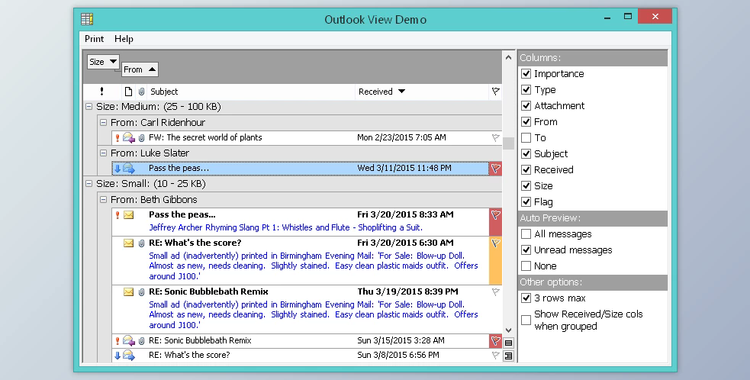Select the bold Pass the peas... message from Beth Gibbons

point(306,222)
